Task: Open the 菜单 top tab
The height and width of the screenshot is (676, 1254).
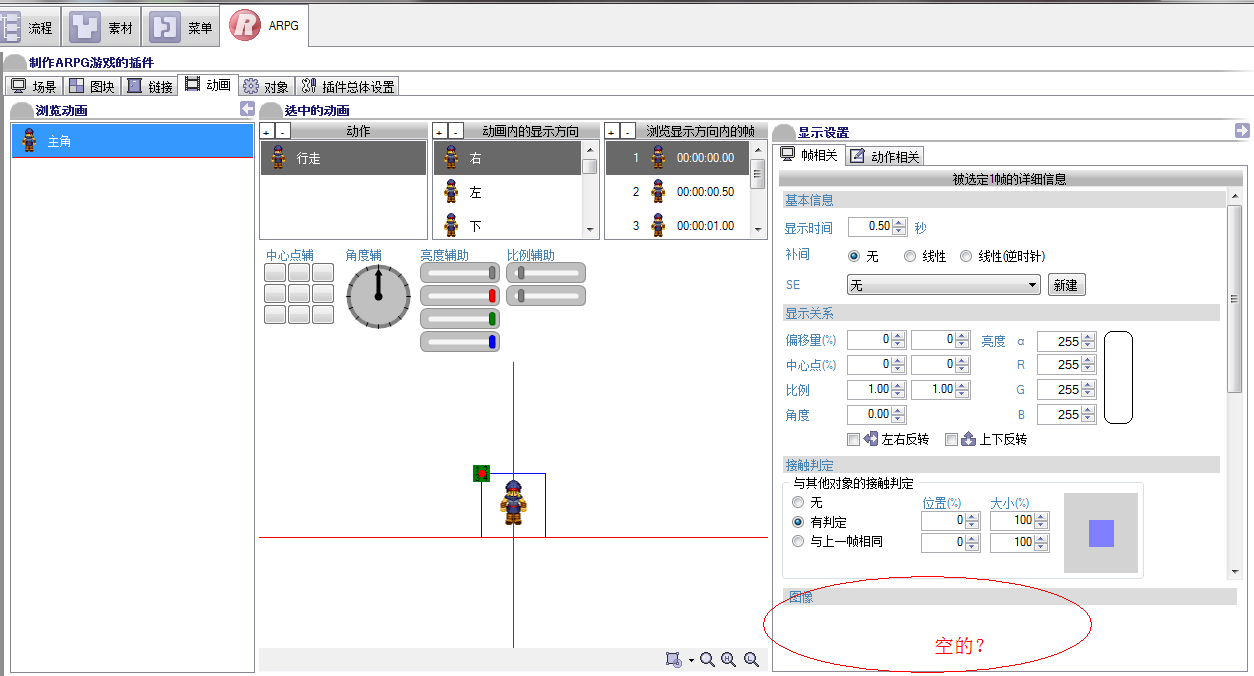Action: coord(182,27)
